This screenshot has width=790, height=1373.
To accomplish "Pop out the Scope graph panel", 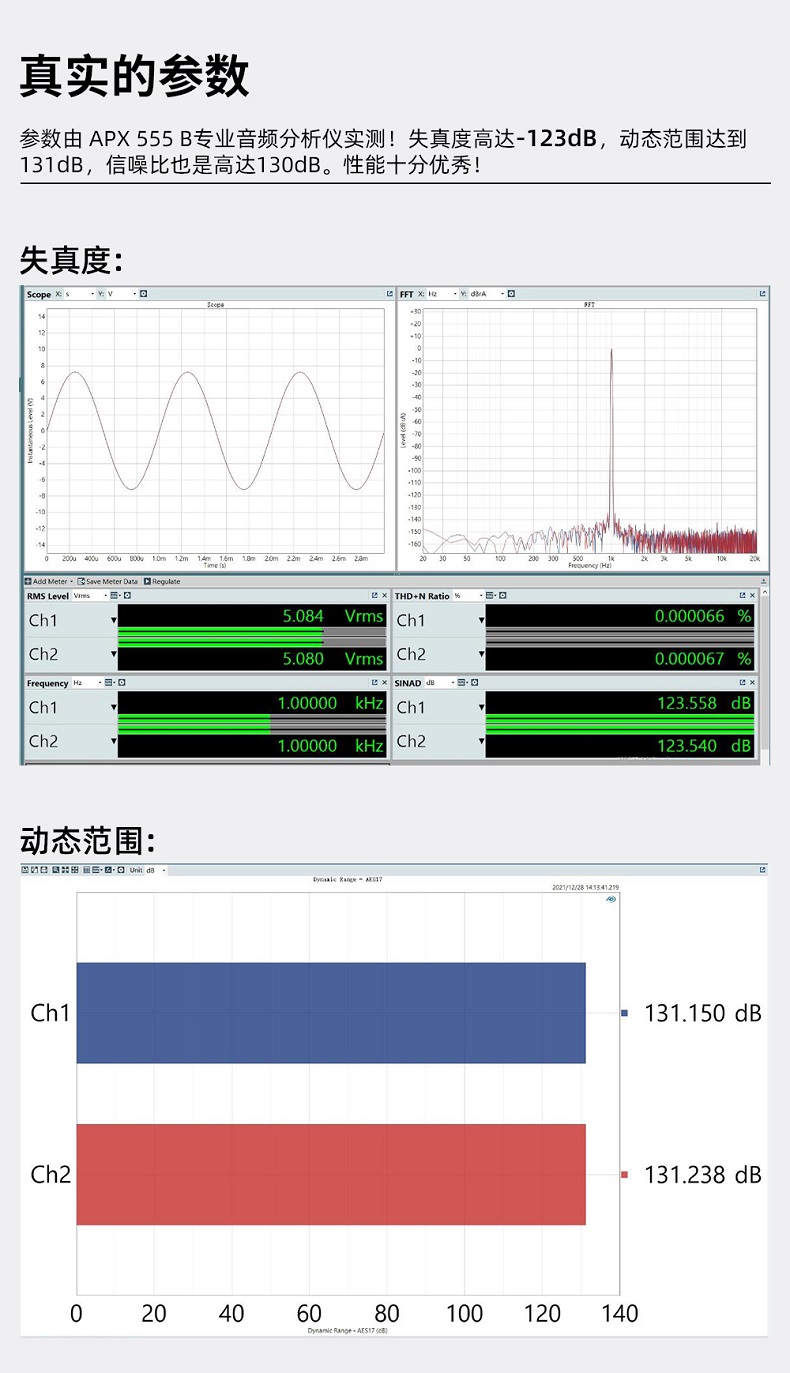I will [389, 294].
